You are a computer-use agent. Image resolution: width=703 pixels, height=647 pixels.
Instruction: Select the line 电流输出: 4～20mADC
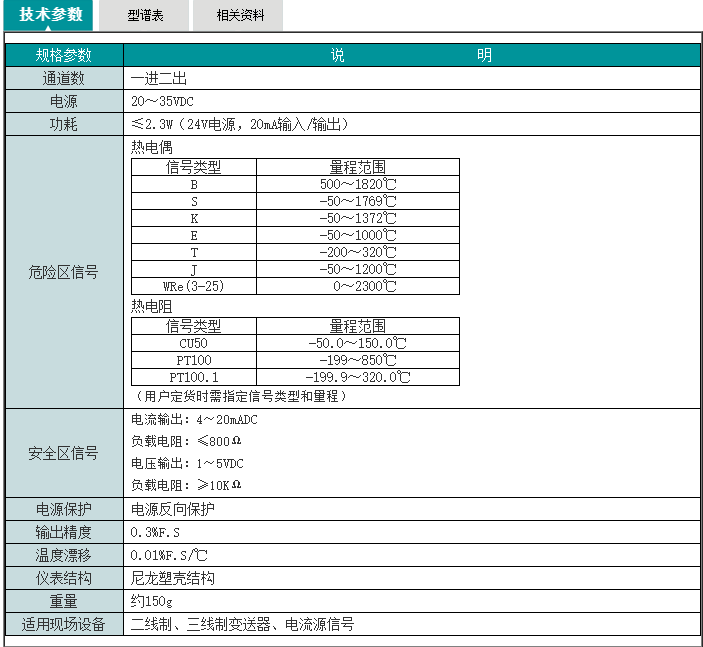coord(194,420)
